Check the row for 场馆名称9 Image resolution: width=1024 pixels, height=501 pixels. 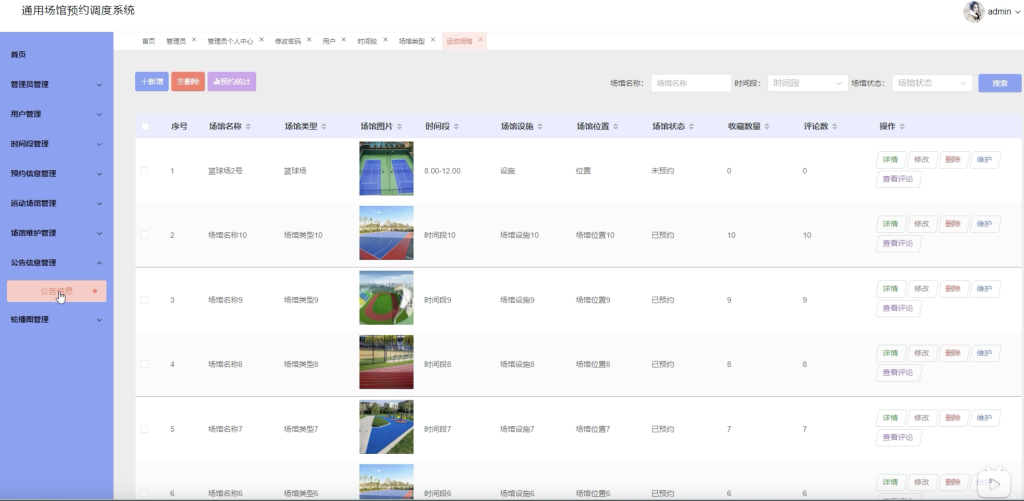(x=144, y=300)
